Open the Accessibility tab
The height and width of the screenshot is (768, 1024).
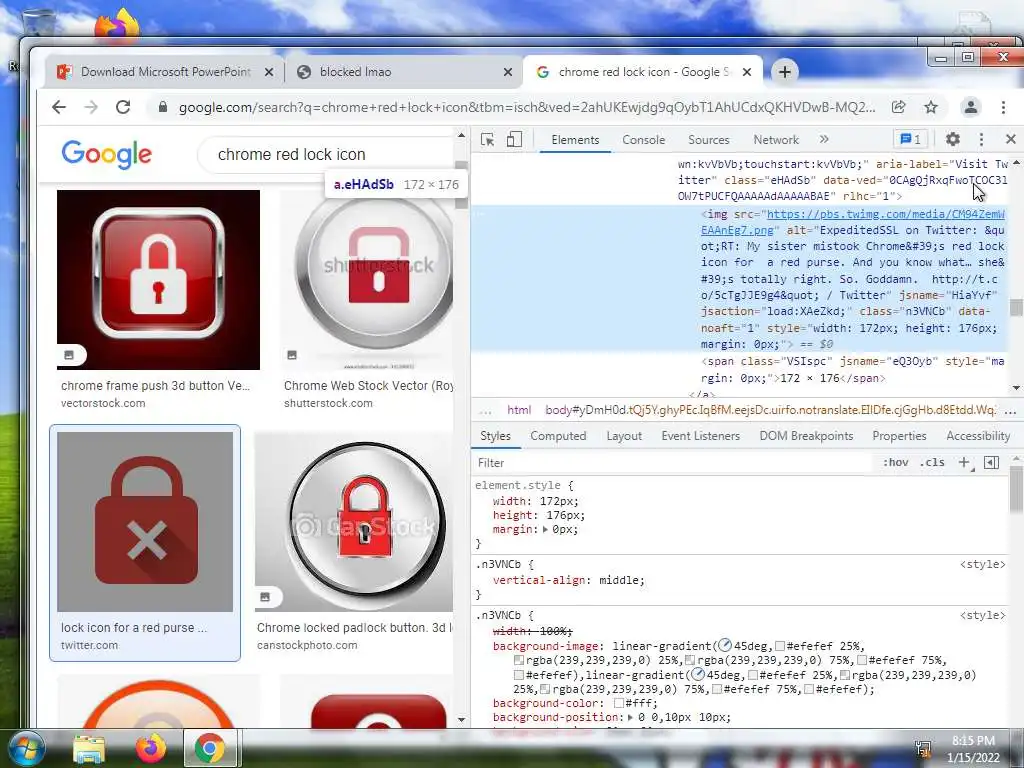point(978,436)
